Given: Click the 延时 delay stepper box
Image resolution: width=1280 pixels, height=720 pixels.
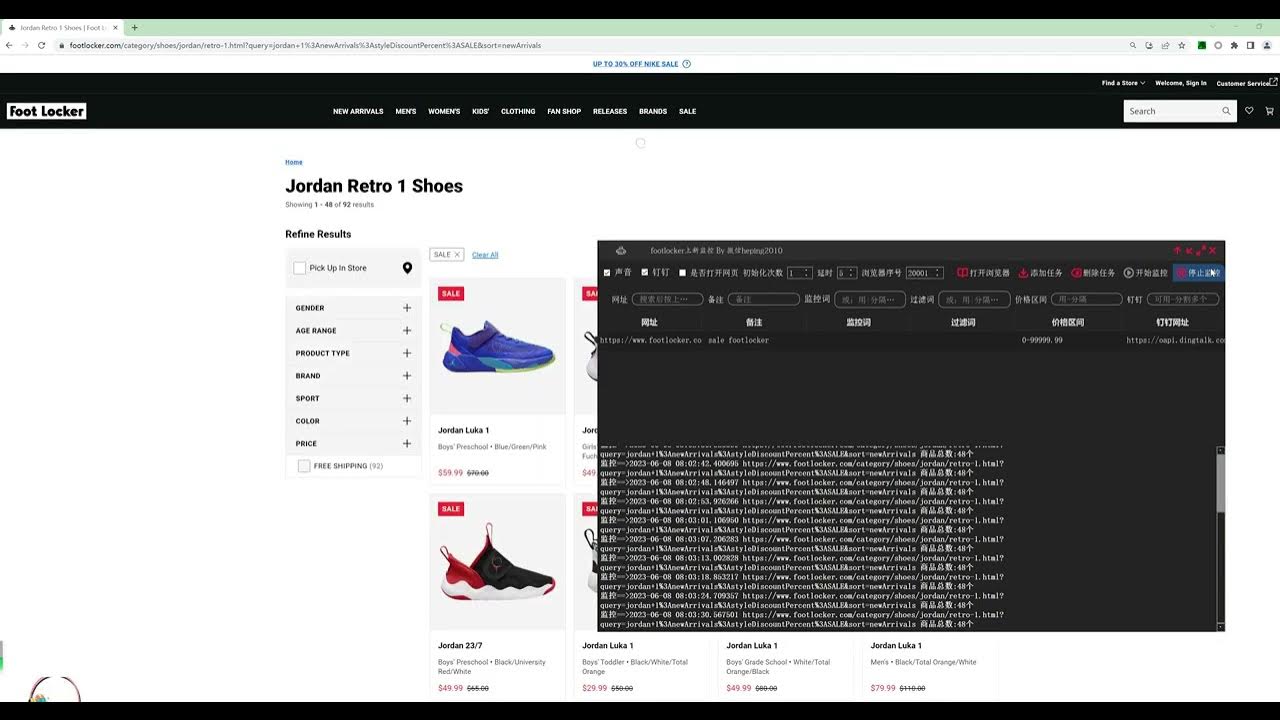Looking at the screenshot, I should coord(846,273).
